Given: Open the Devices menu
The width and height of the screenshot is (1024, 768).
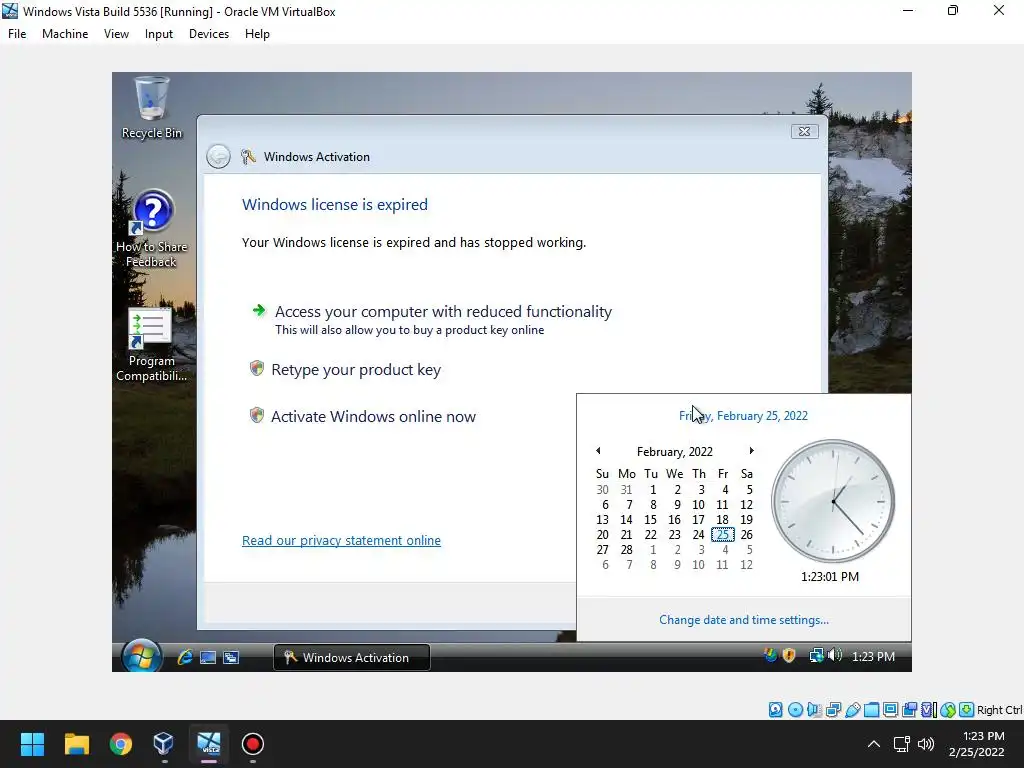Looking at the screenshot, I should pos(209,34).
